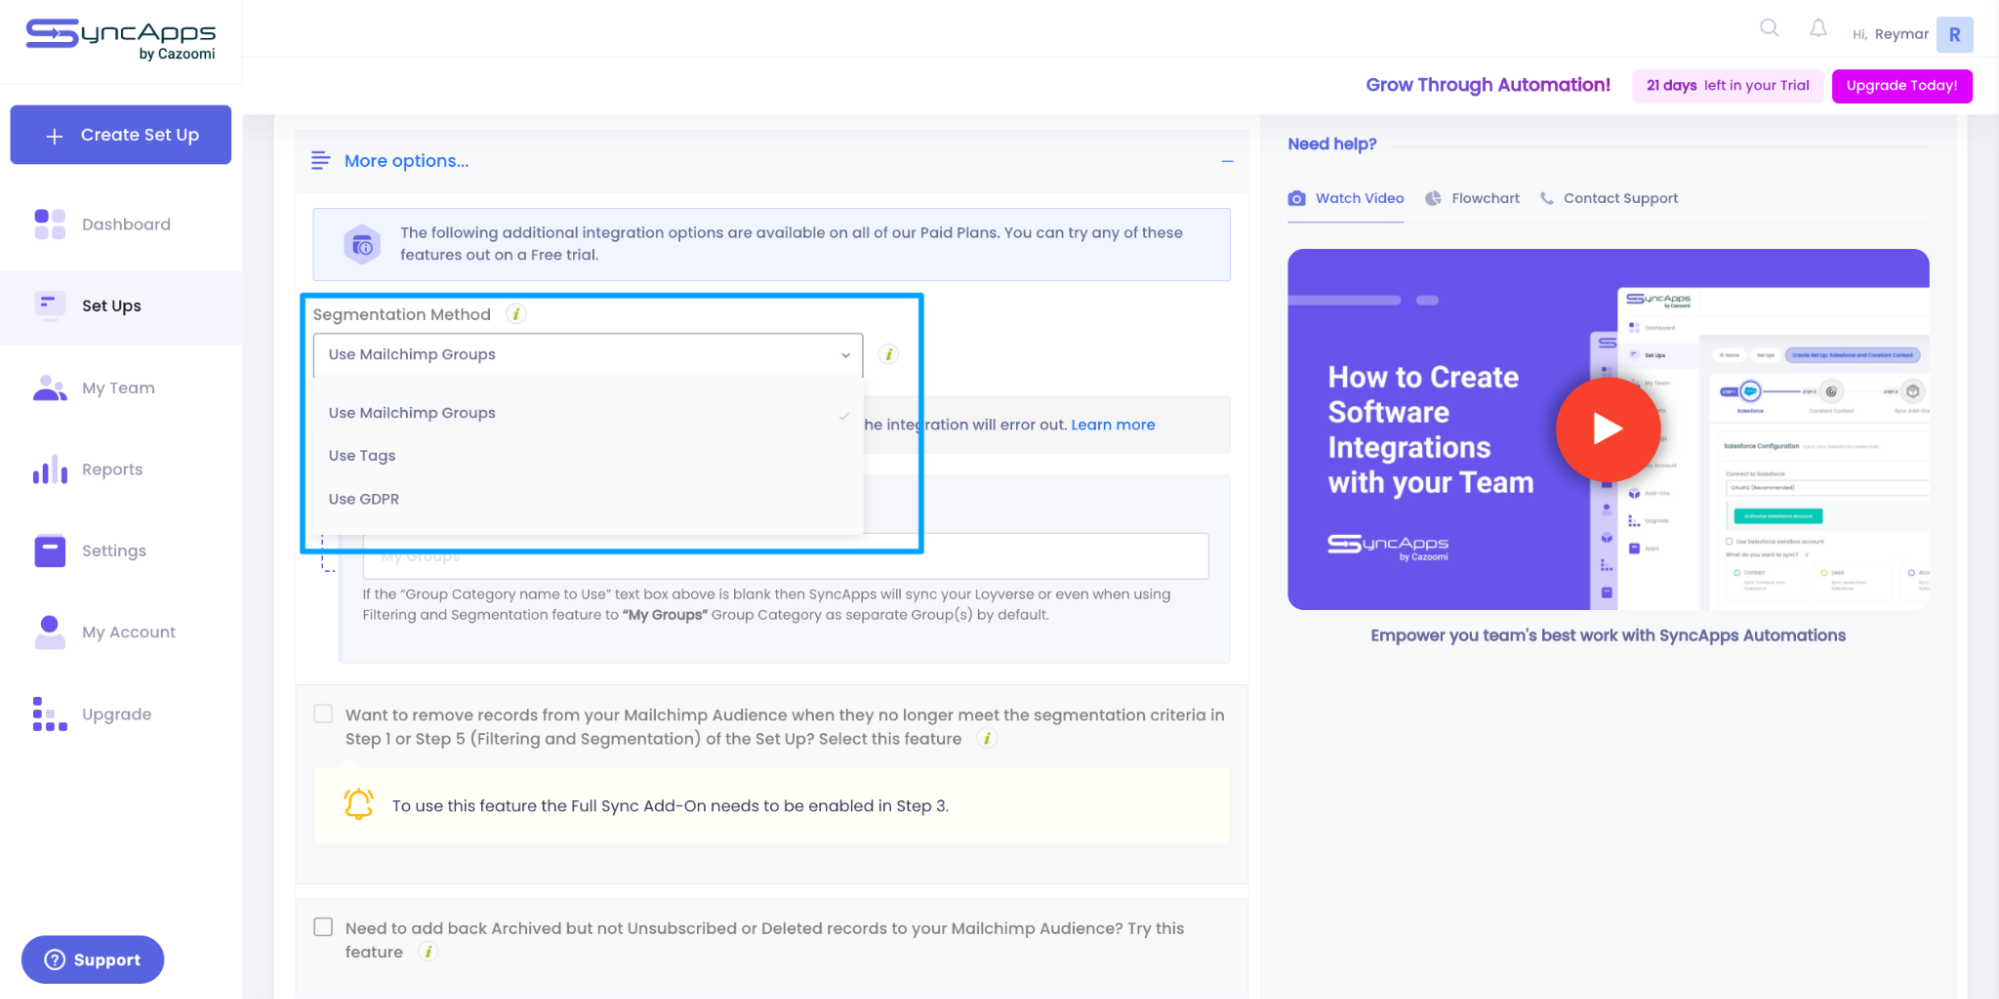Enable add back Archived records checkbox
Viewport: 1999px width, 999px height.
click(x=323, y=927)
